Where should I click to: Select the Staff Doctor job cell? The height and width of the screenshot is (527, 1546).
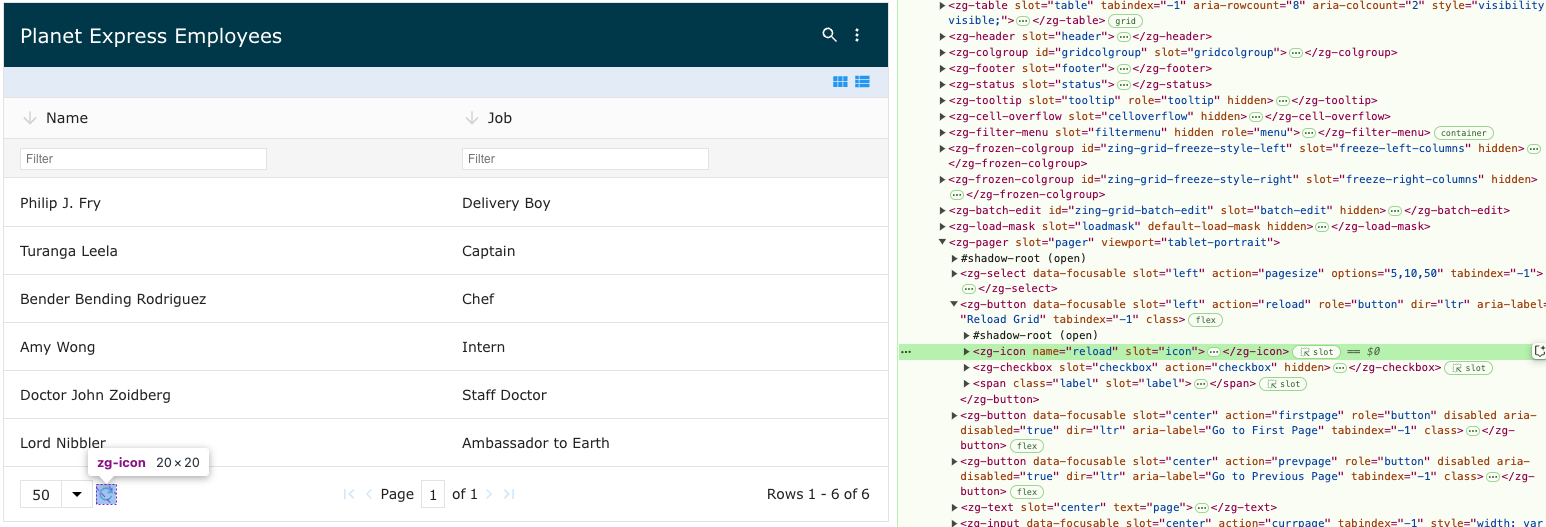(667, 395)
